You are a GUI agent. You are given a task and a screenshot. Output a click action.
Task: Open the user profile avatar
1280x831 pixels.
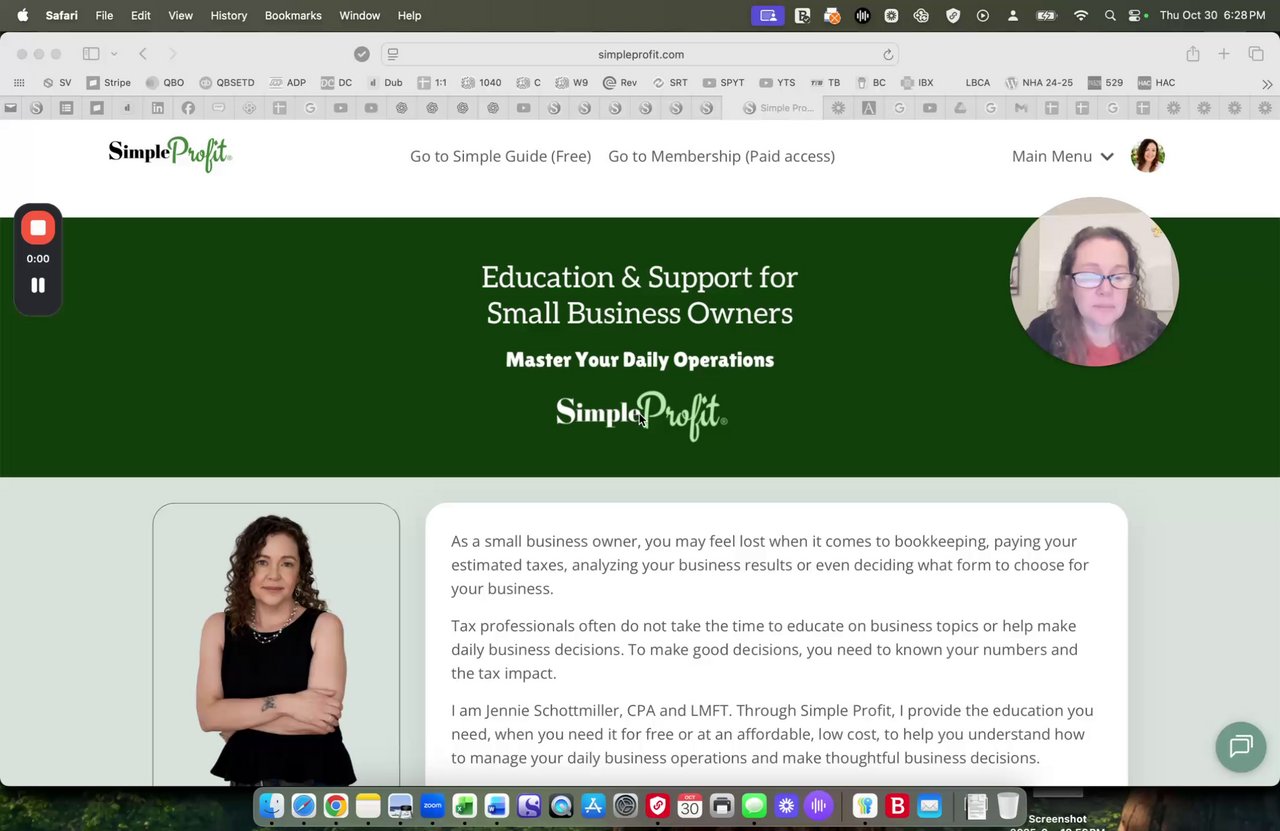tap(1147, 156)
